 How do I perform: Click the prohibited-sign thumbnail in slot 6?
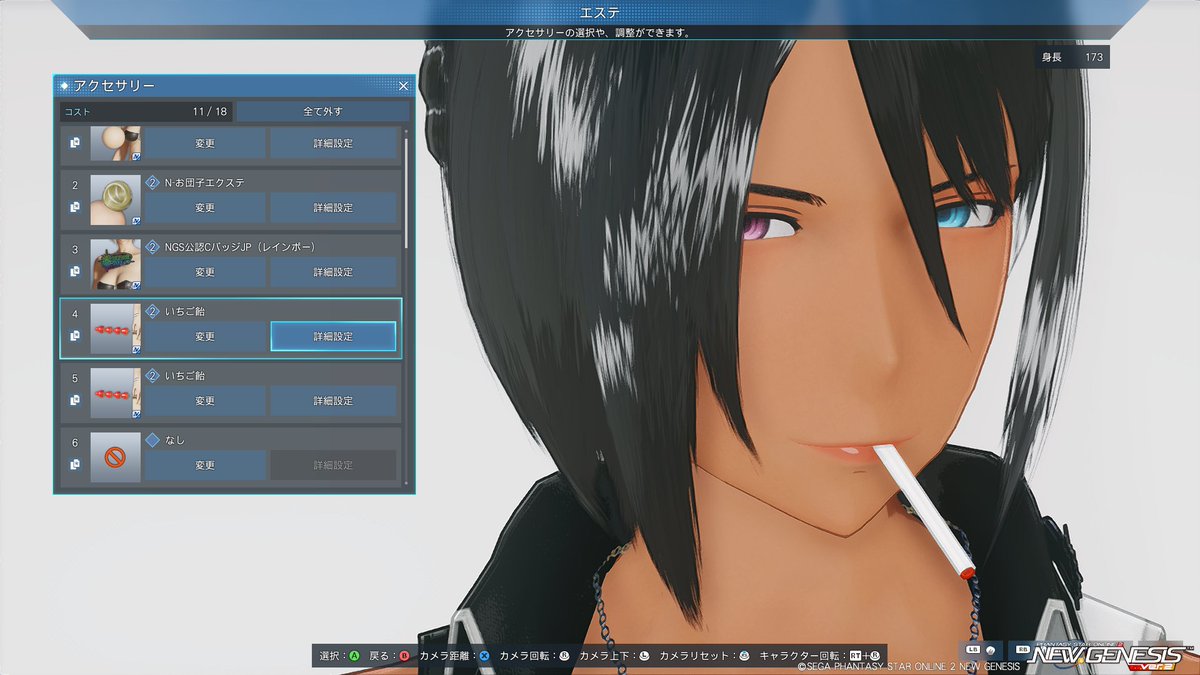115,457
